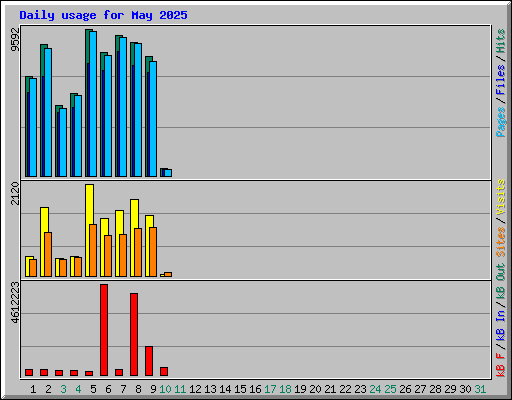
Task: Select day 15 on the x-axis
Action: click(x=240, y=389)
